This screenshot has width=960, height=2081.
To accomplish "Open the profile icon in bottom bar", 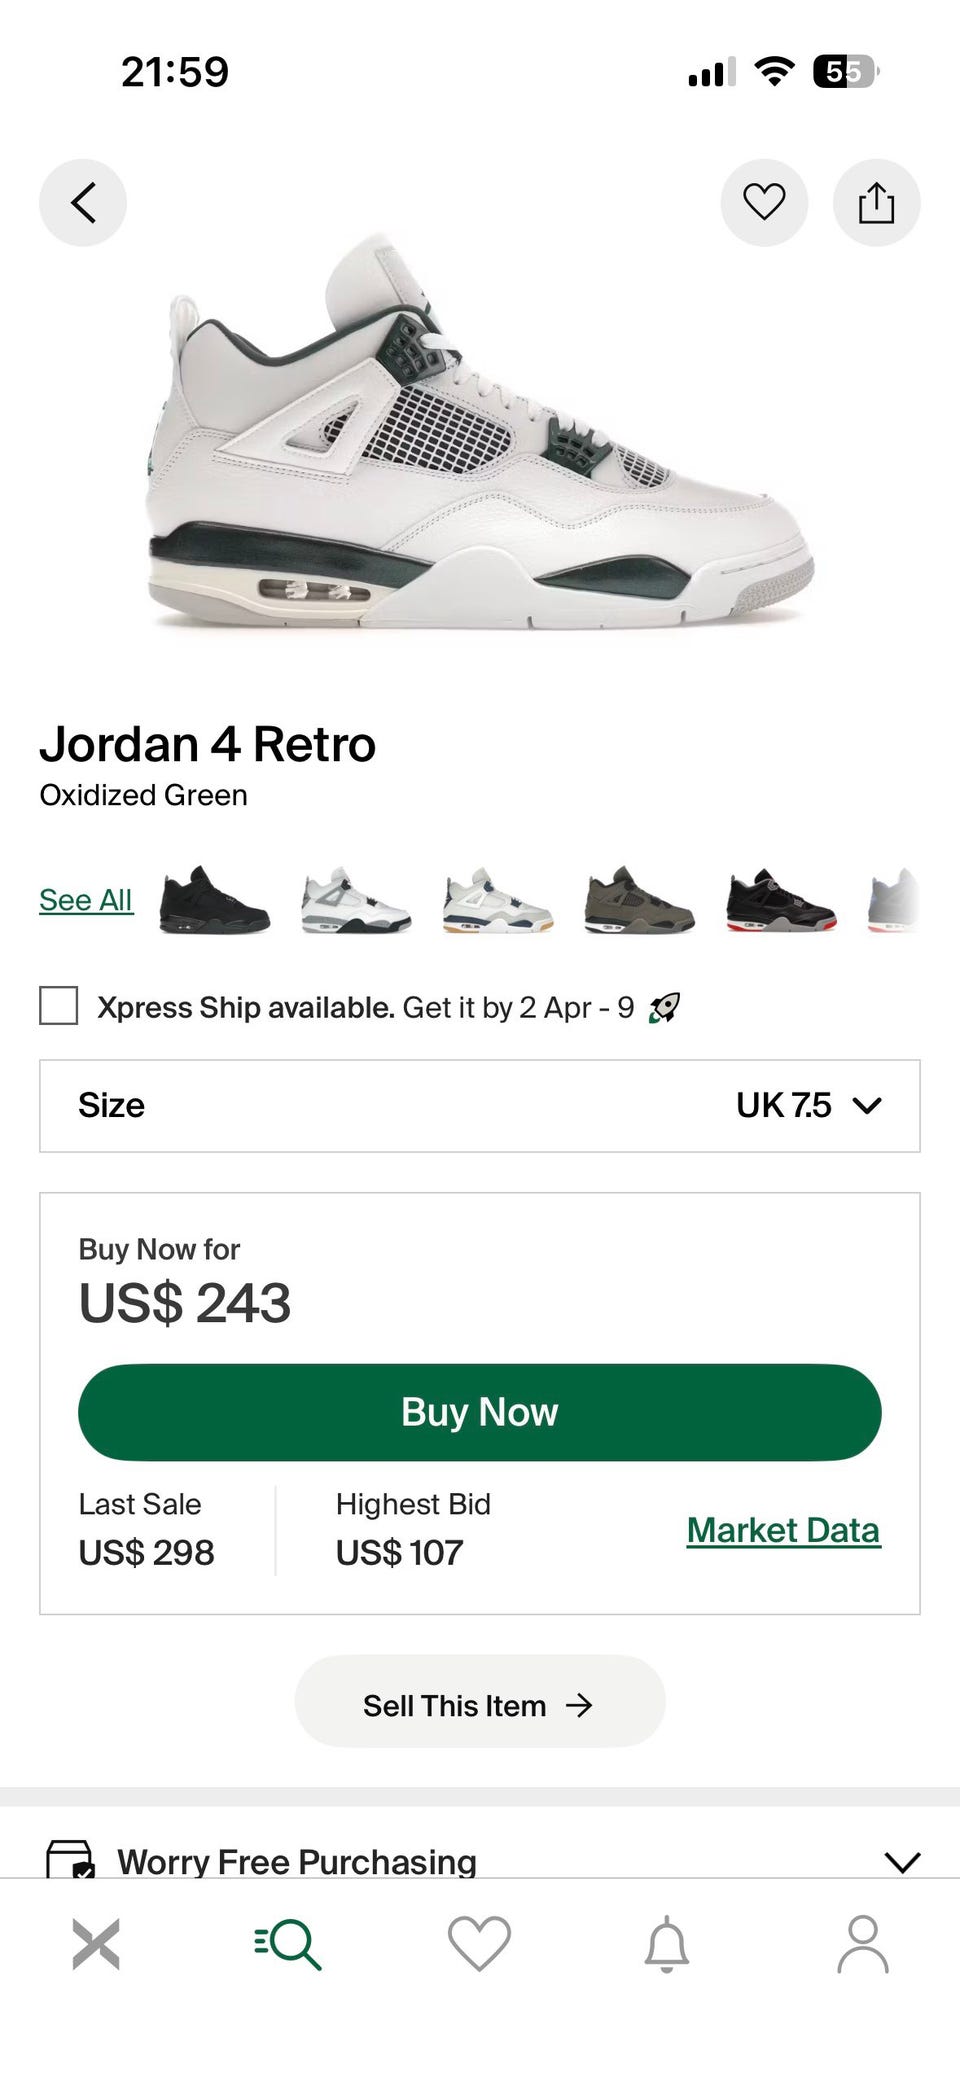I will [x=863, y=1944].
